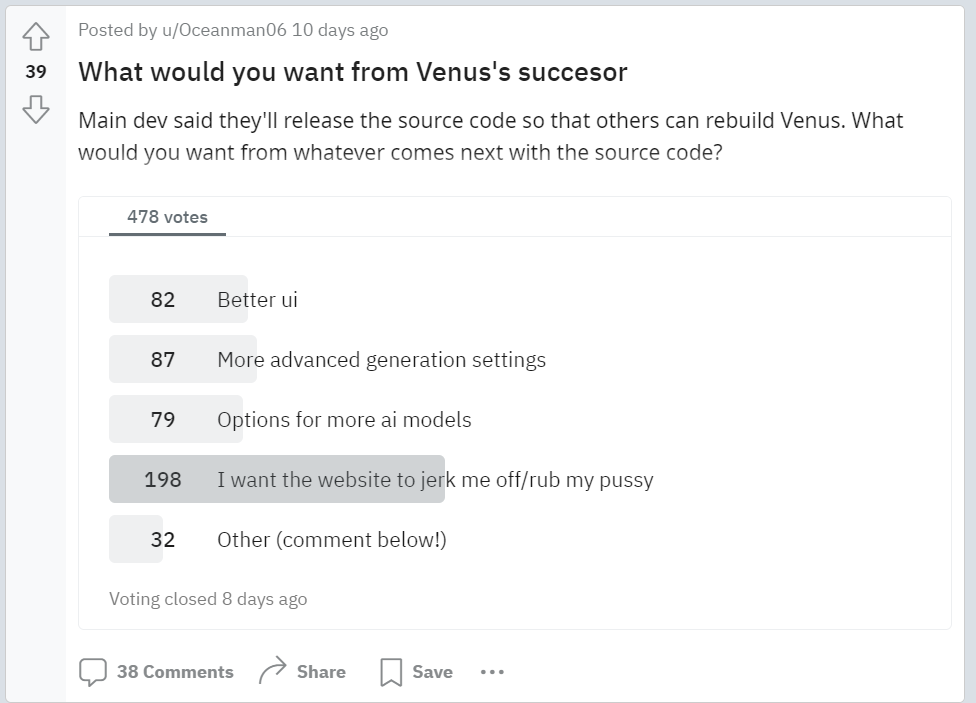The image size is (976, 703).
Task: Click the comments speech bubble icon
Action: [x=93, y=672]
